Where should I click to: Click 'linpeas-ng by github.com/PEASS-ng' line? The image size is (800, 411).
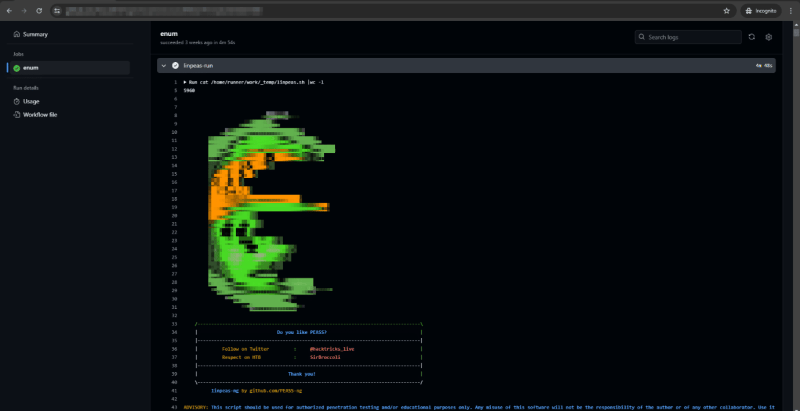point(257,391)
